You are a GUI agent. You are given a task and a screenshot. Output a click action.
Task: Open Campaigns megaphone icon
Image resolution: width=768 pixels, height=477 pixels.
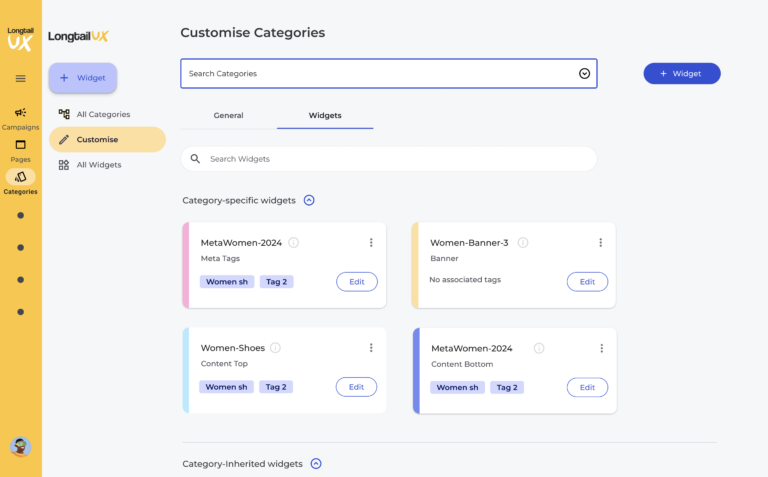(x=20, y=113)
